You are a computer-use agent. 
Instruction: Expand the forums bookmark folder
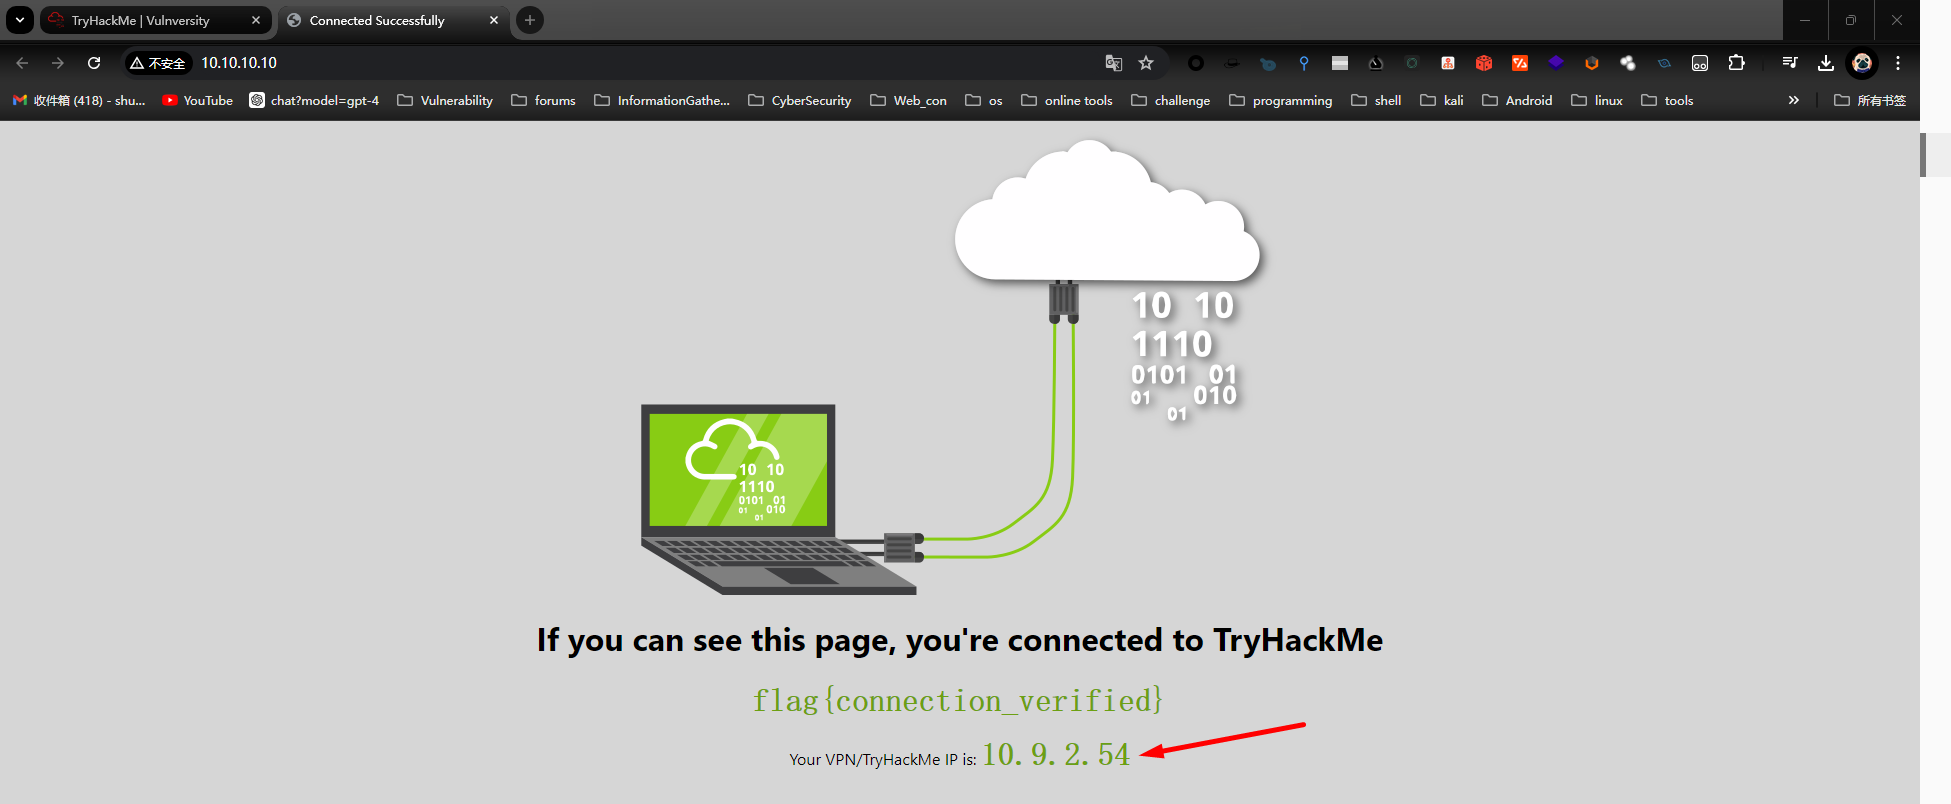[x=543, y=100]
